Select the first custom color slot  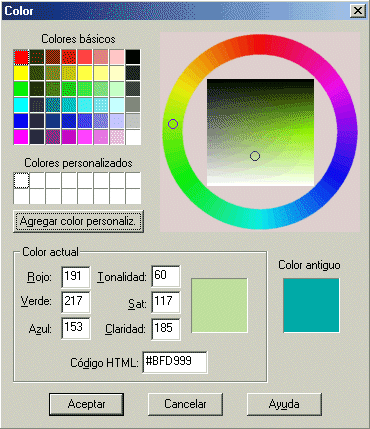(21, 180)
